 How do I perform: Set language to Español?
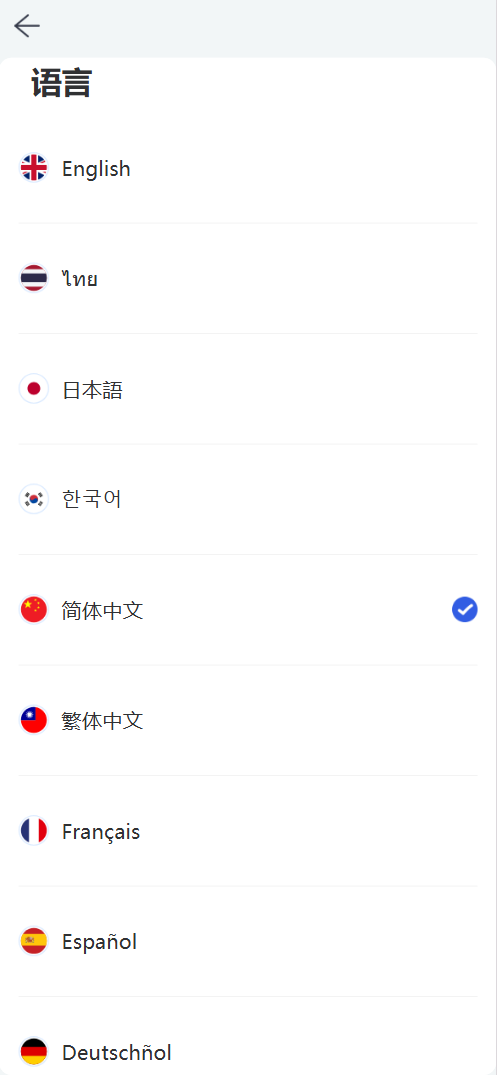coord(248,941)
